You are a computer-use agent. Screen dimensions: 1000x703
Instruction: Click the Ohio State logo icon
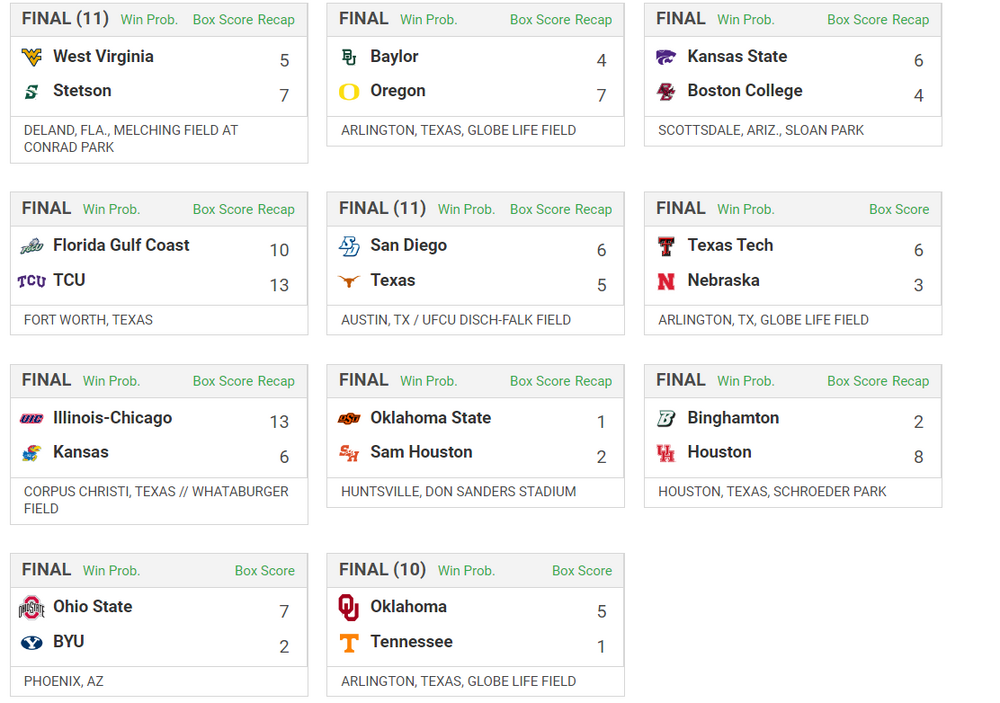pos(32,607)
